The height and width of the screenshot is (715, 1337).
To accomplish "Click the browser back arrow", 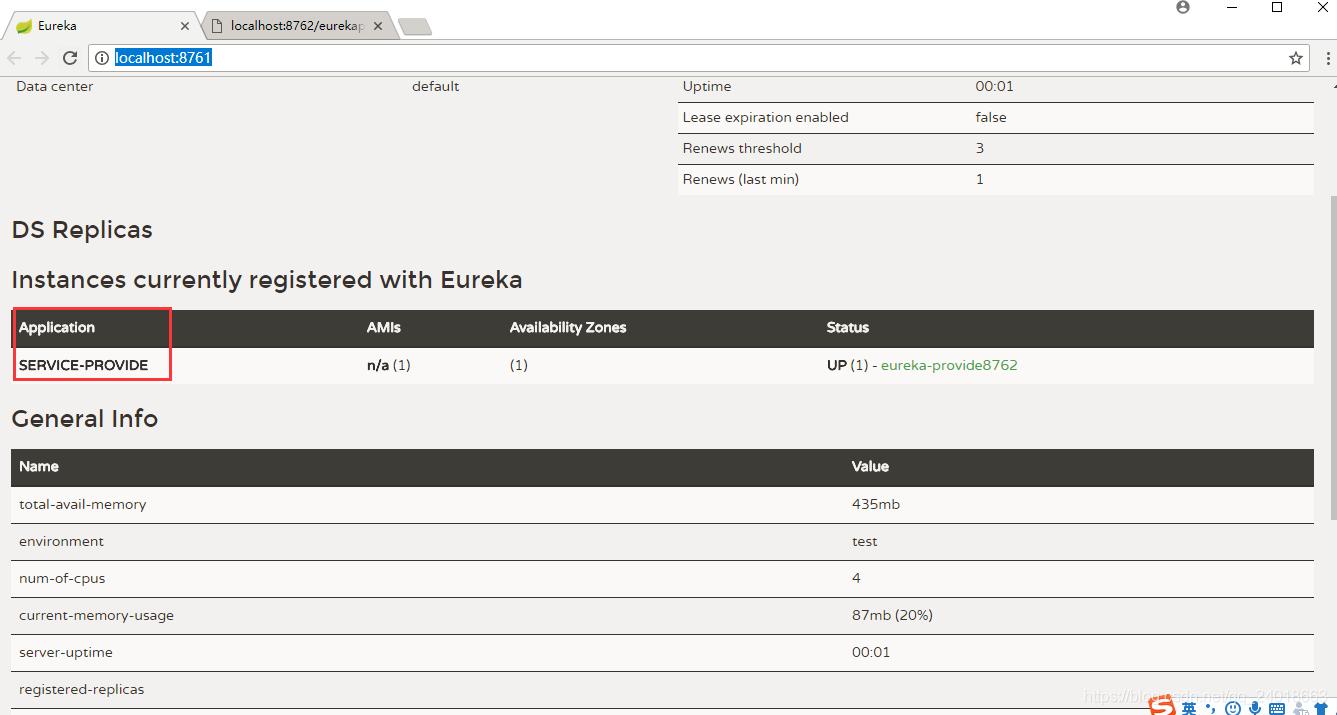I will [x=14, y=58].
